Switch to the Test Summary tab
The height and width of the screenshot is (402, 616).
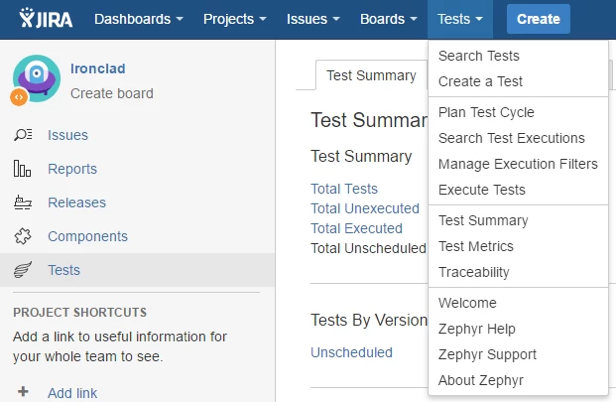tap(371, 75)
